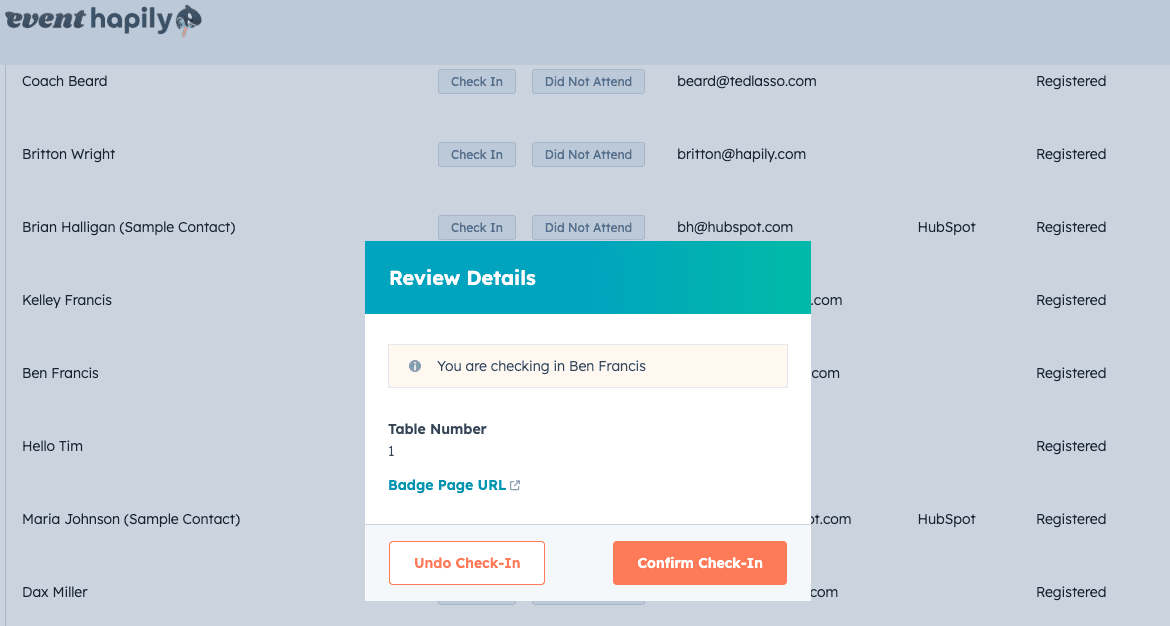Image resolution: width=1170 pixels, height=626 pixels.
Task: Select Maria Johnson (Sample Contact) name
Action: (x=131, y=519)
